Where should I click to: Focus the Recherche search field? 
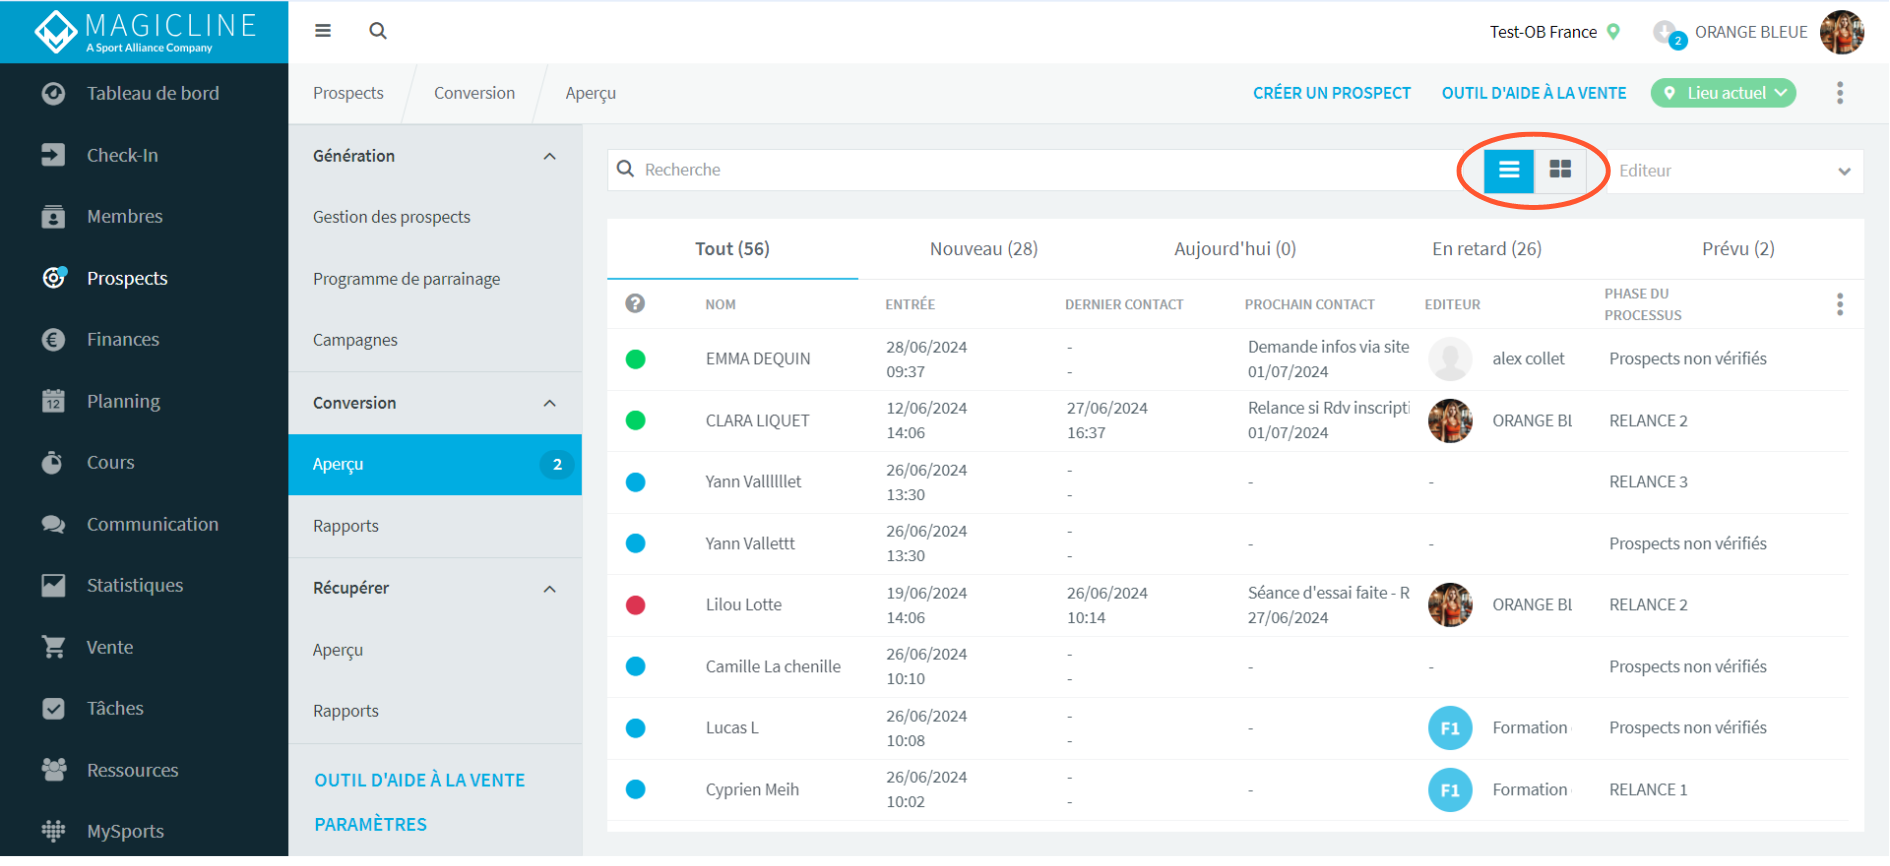[x=1040, y=170]
